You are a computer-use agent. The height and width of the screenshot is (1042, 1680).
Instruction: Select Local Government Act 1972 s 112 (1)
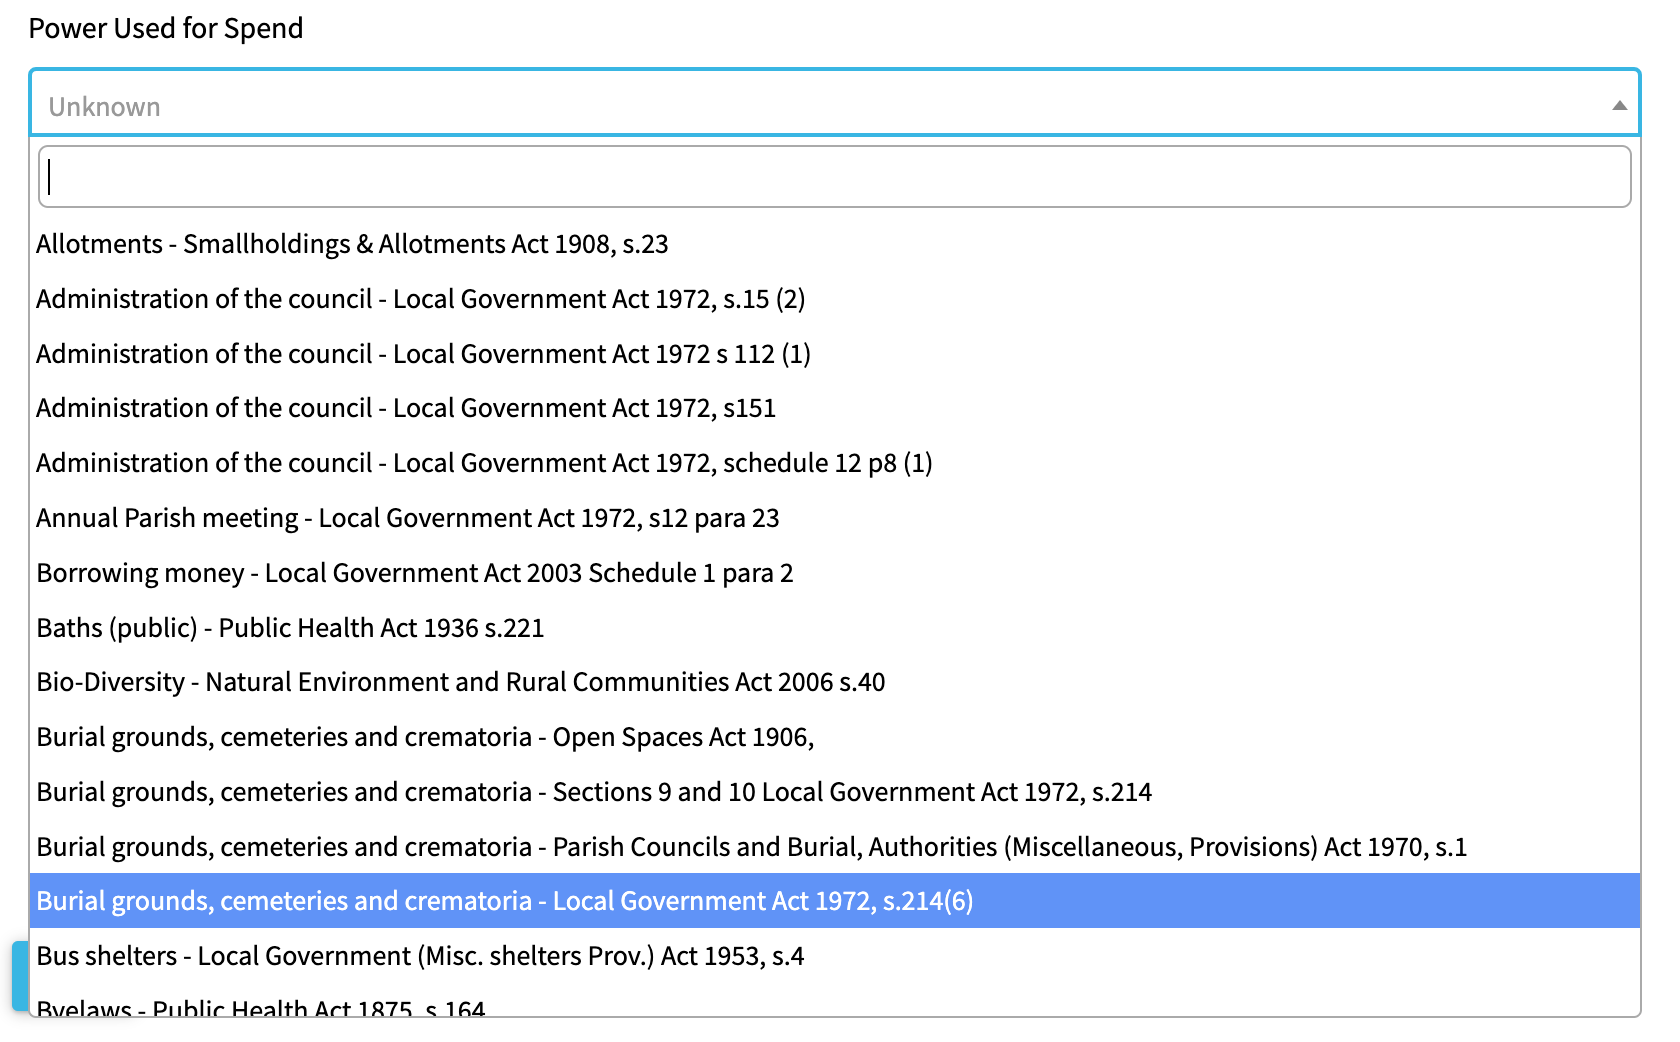pyautogui.click(x=423, y=354)
